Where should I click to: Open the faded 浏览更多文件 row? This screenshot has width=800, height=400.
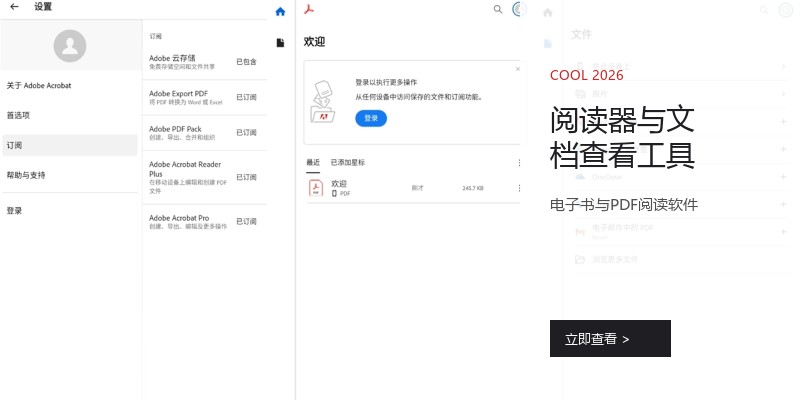(681, 260)
